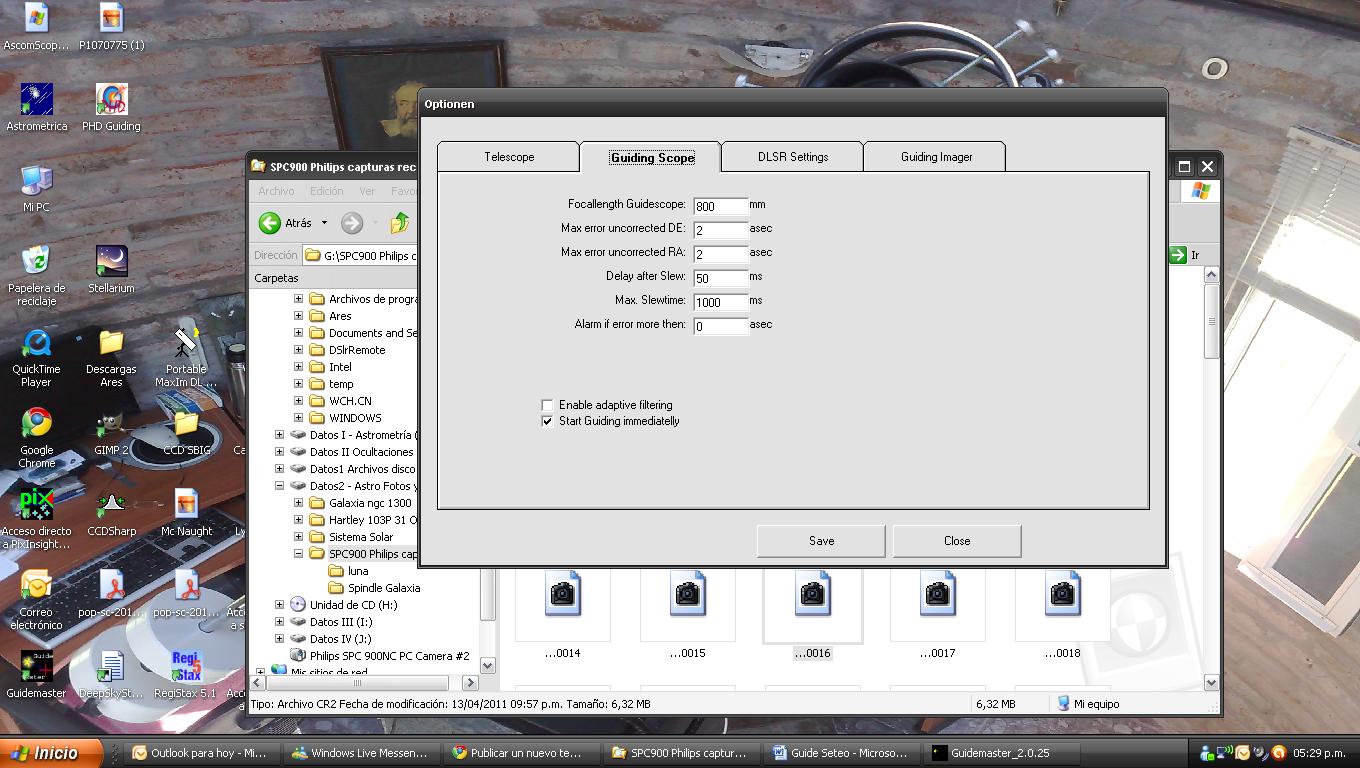Launch Stellarium from the desktop
The width and height of the screenshot is (1360, 768).
point(111,269)
